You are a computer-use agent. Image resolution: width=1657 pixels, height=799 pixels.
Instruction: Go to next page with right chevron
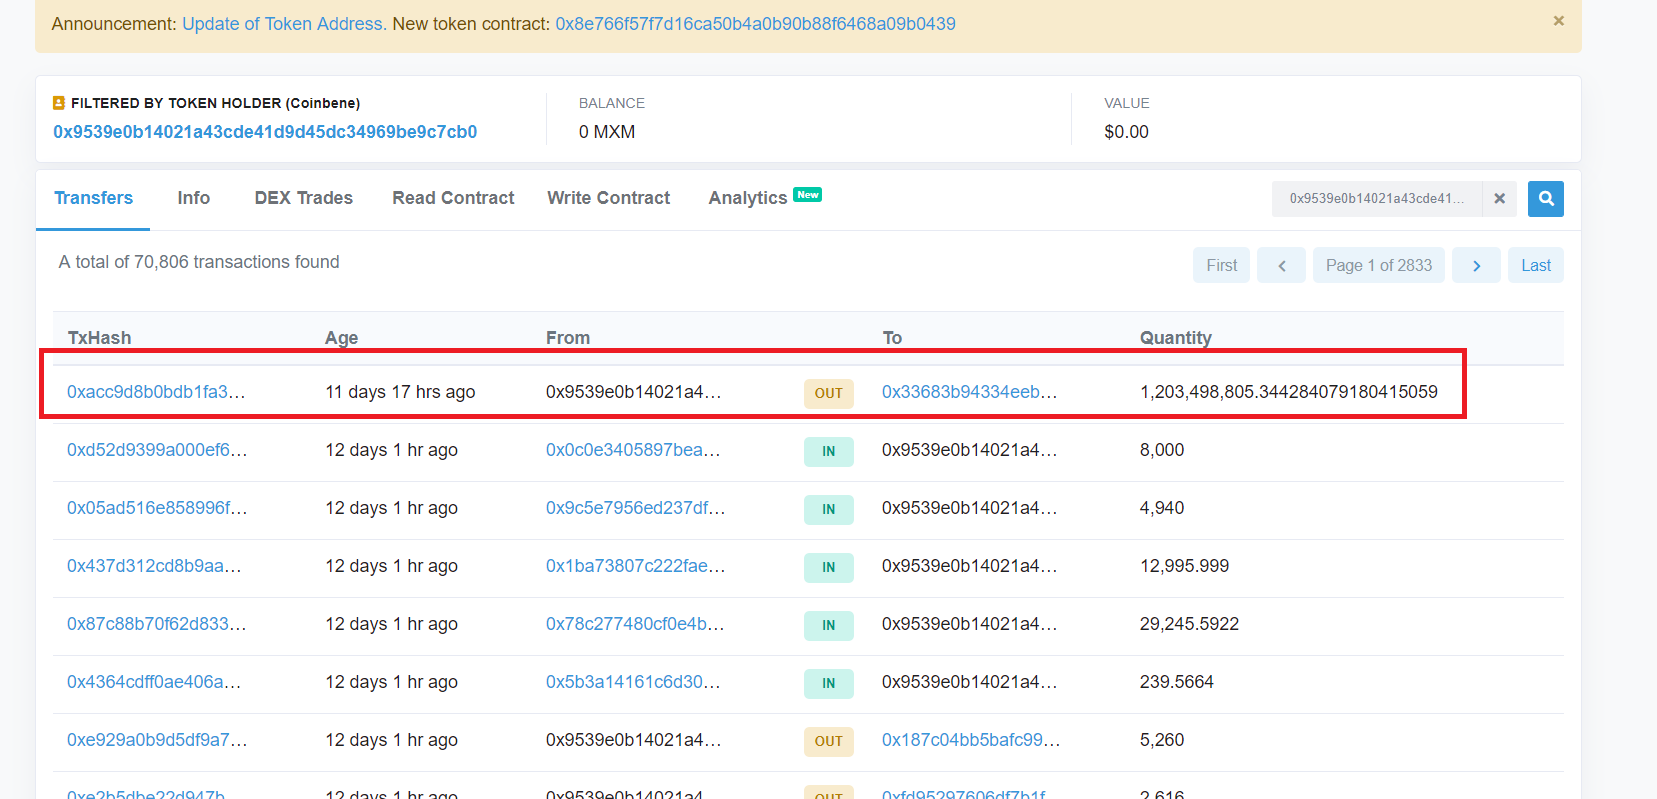coord(1476,265)
